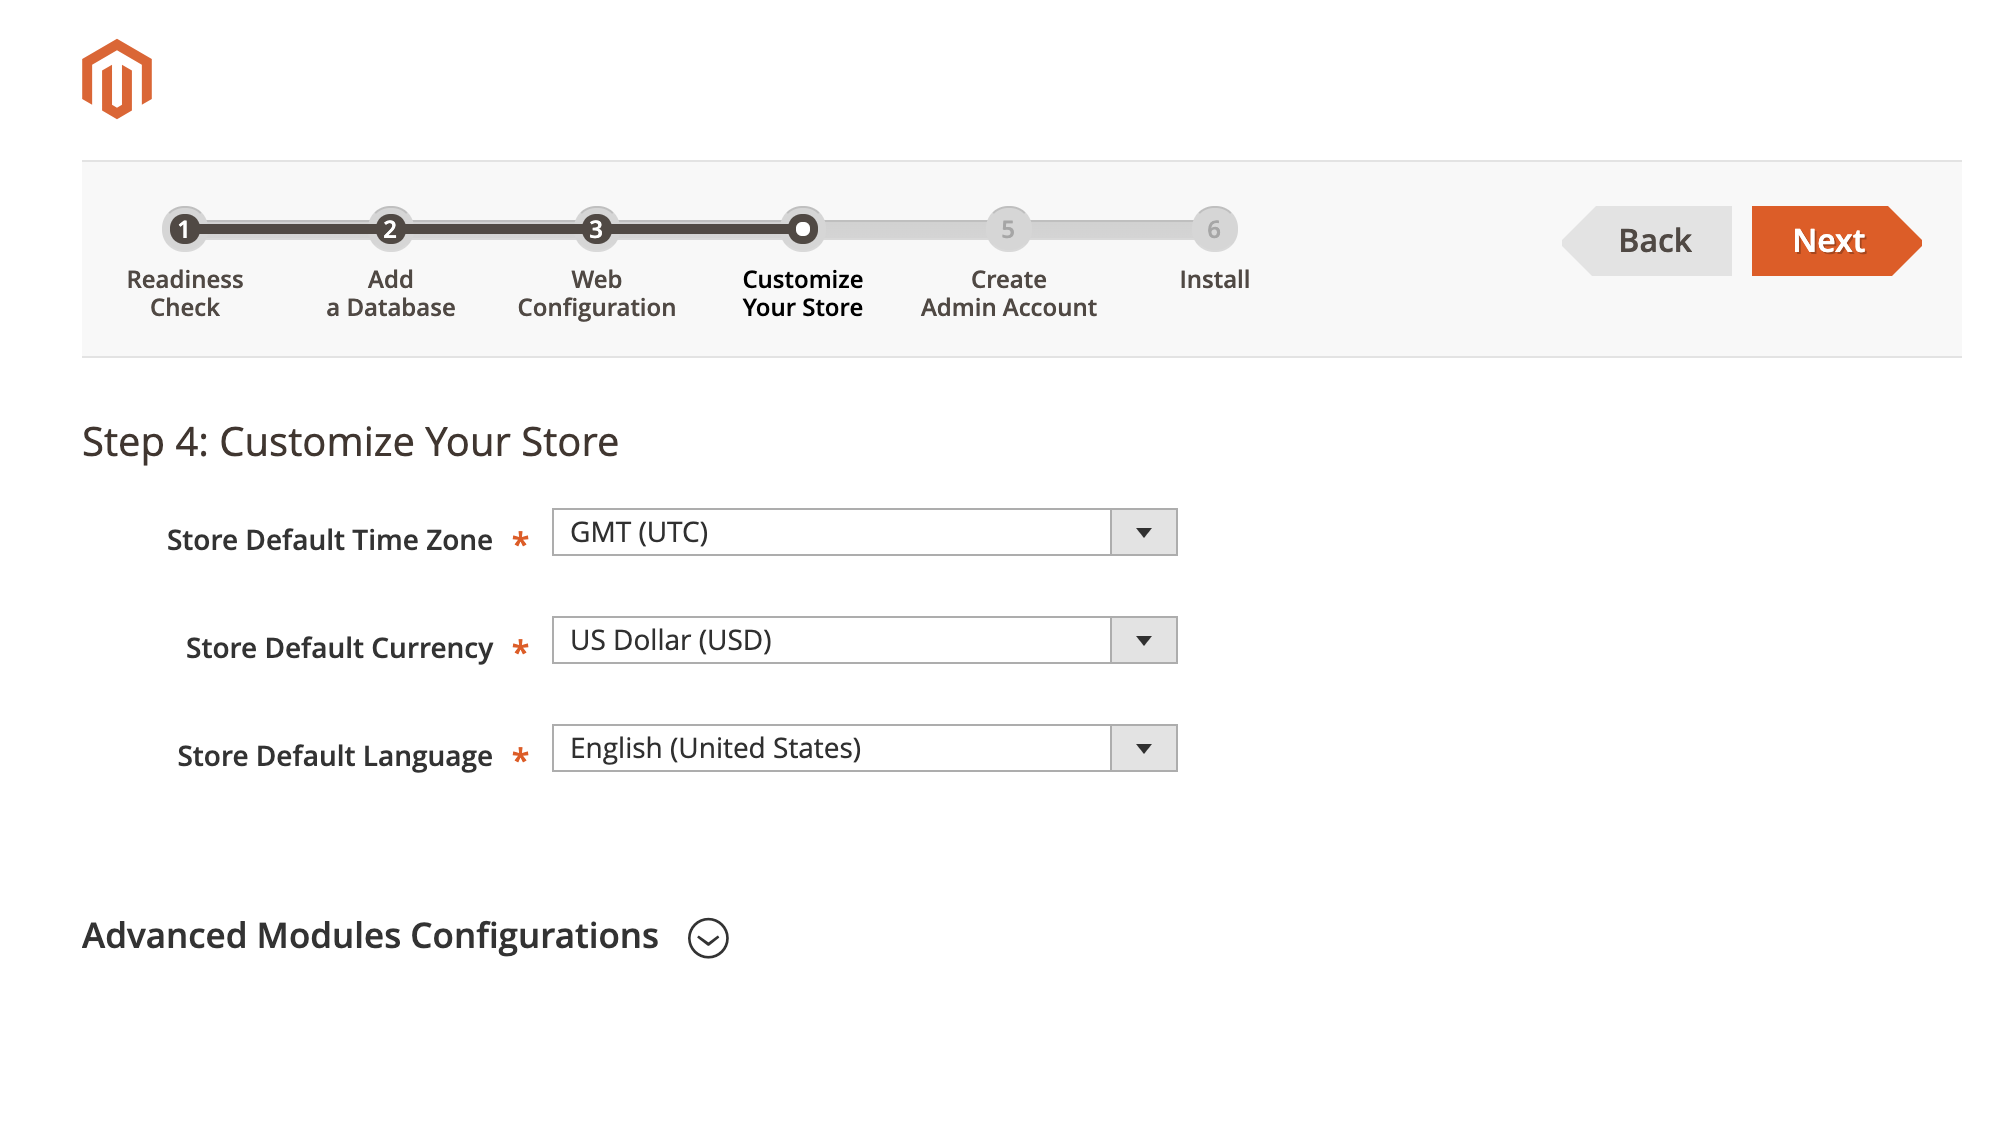The image size is (2002, 1126).
Task: Click the Back button
Action: click(1652, 240)
